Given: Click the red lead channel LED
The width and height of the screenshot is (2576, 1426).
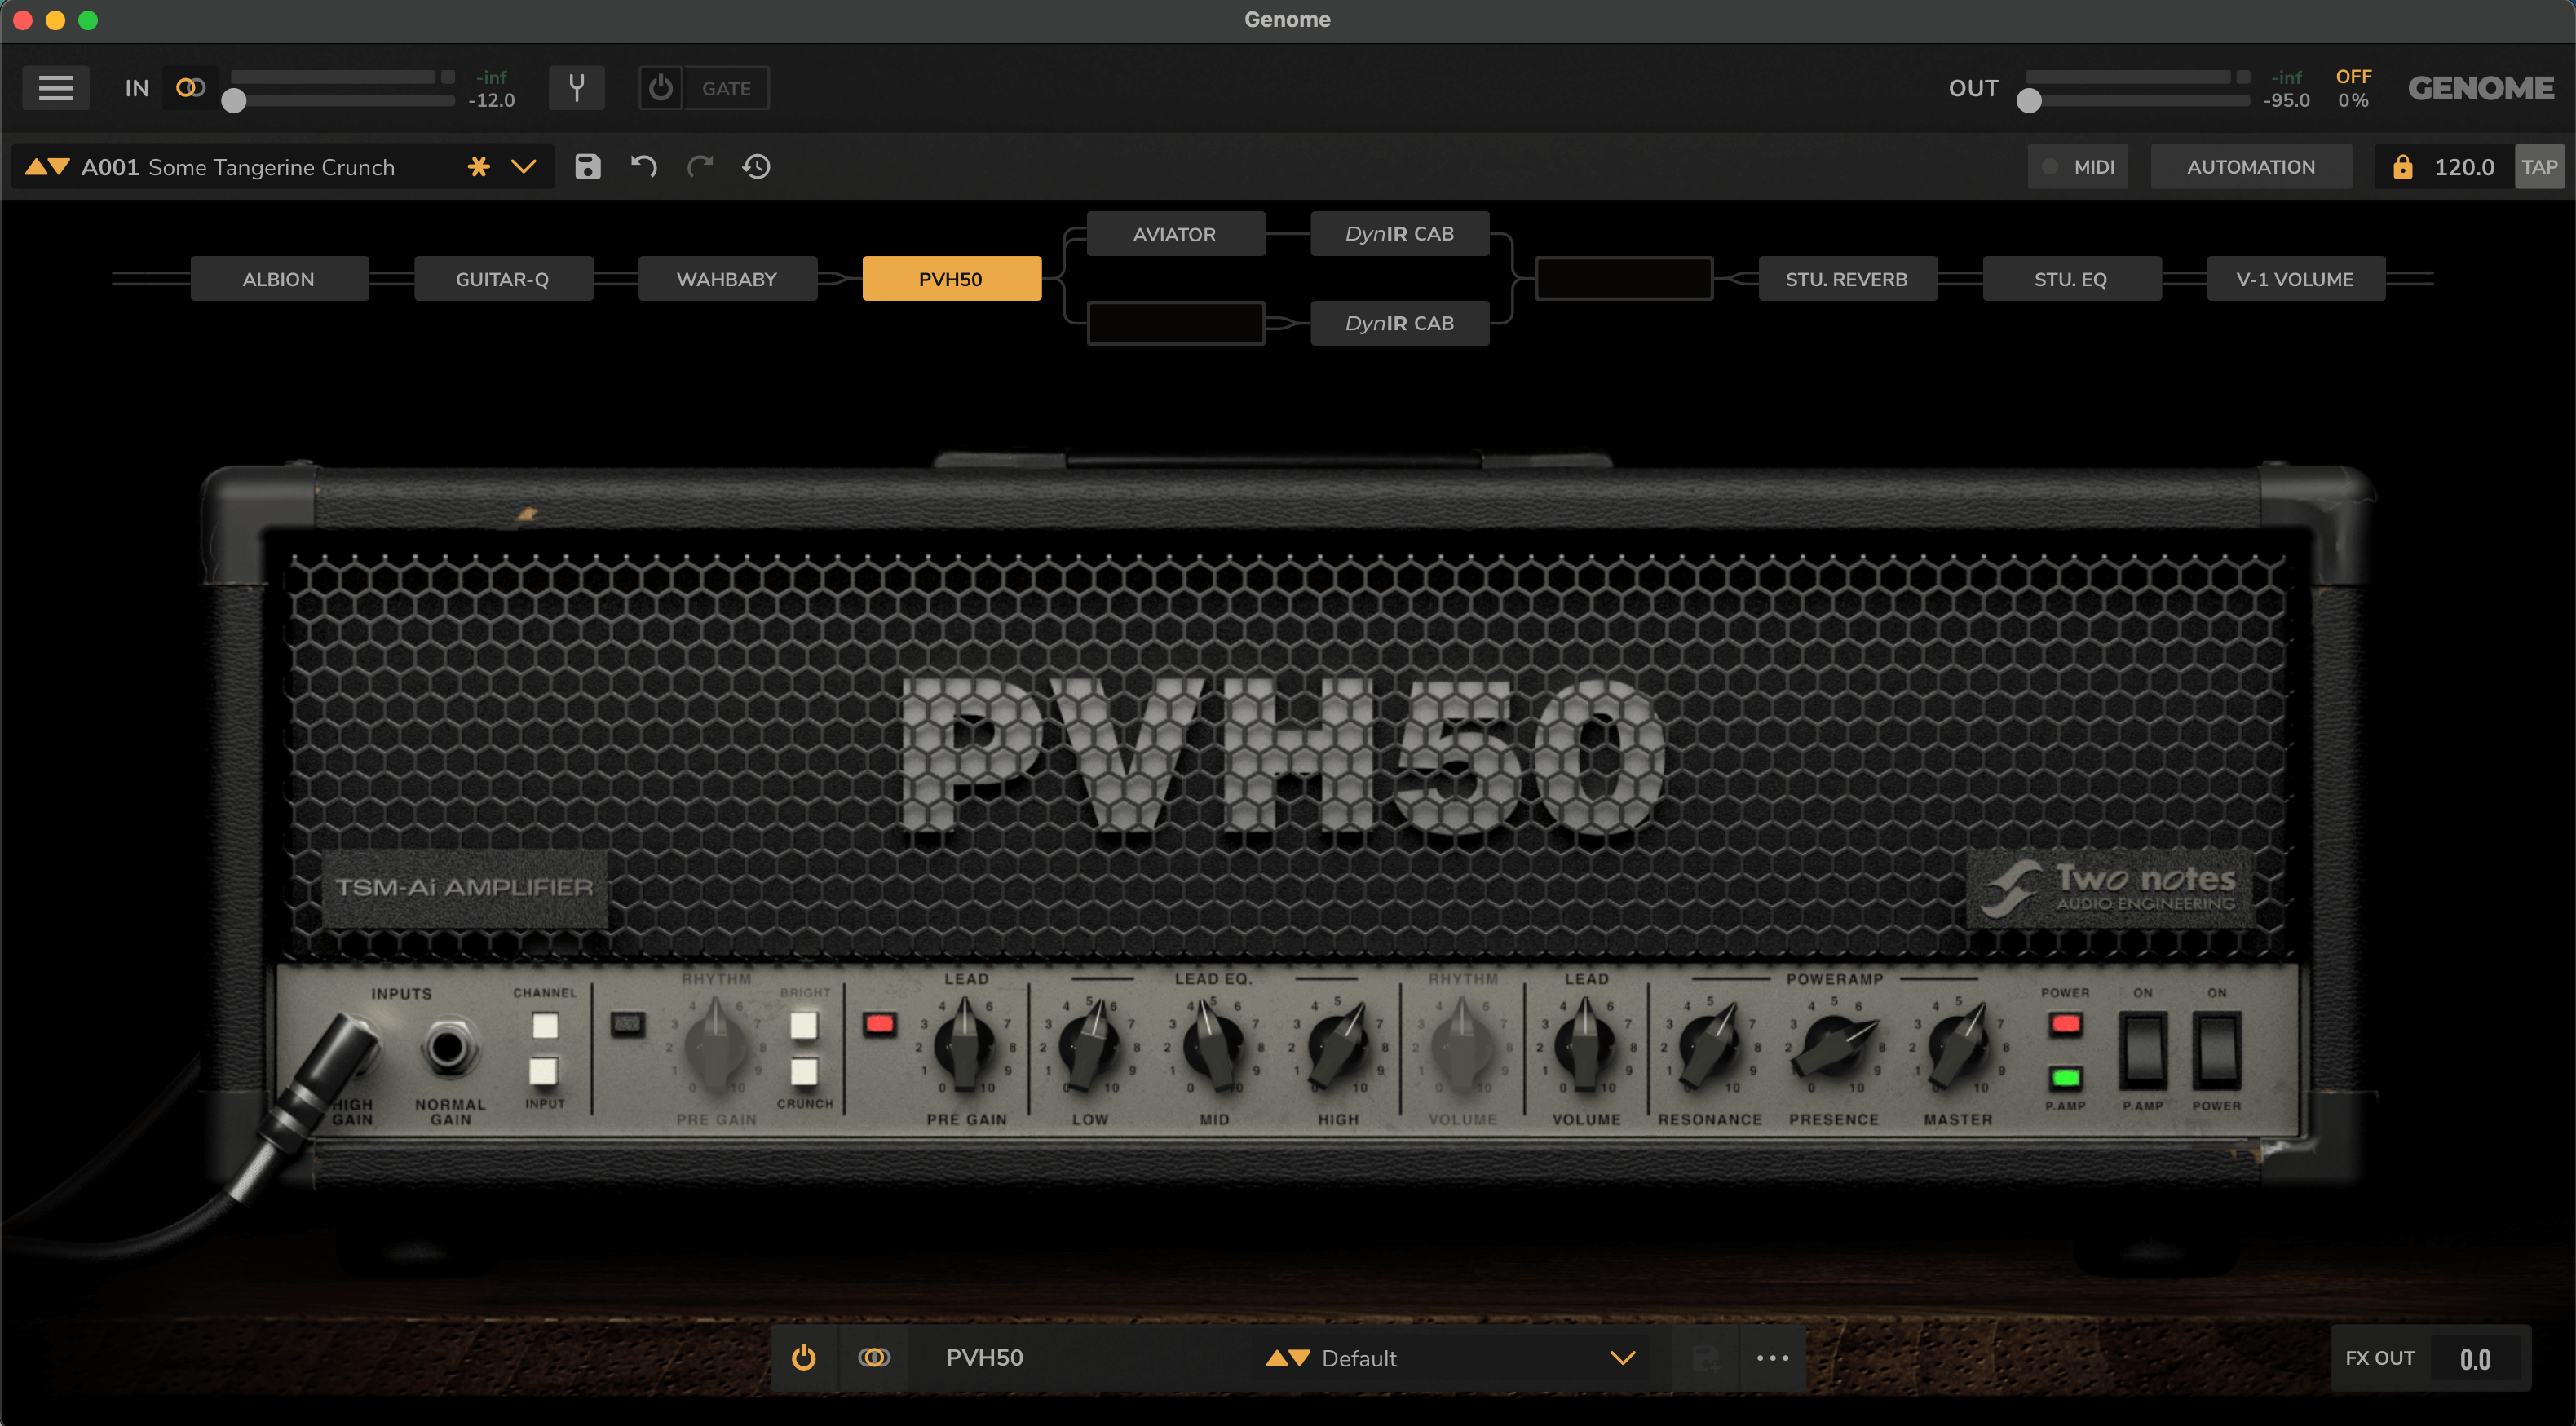Looking at the screenshot, I should tap(879, 1024).
